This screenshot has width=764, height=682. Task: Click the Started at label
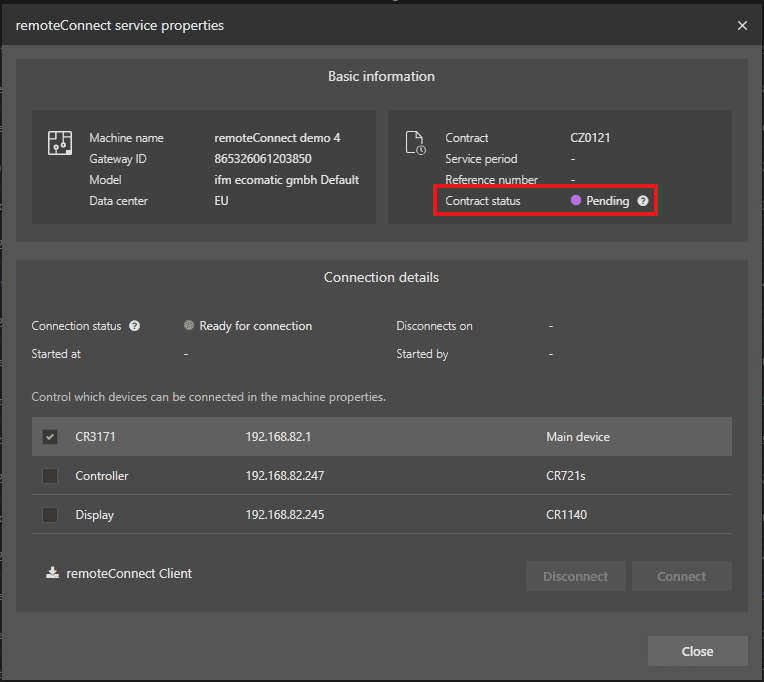56,354
